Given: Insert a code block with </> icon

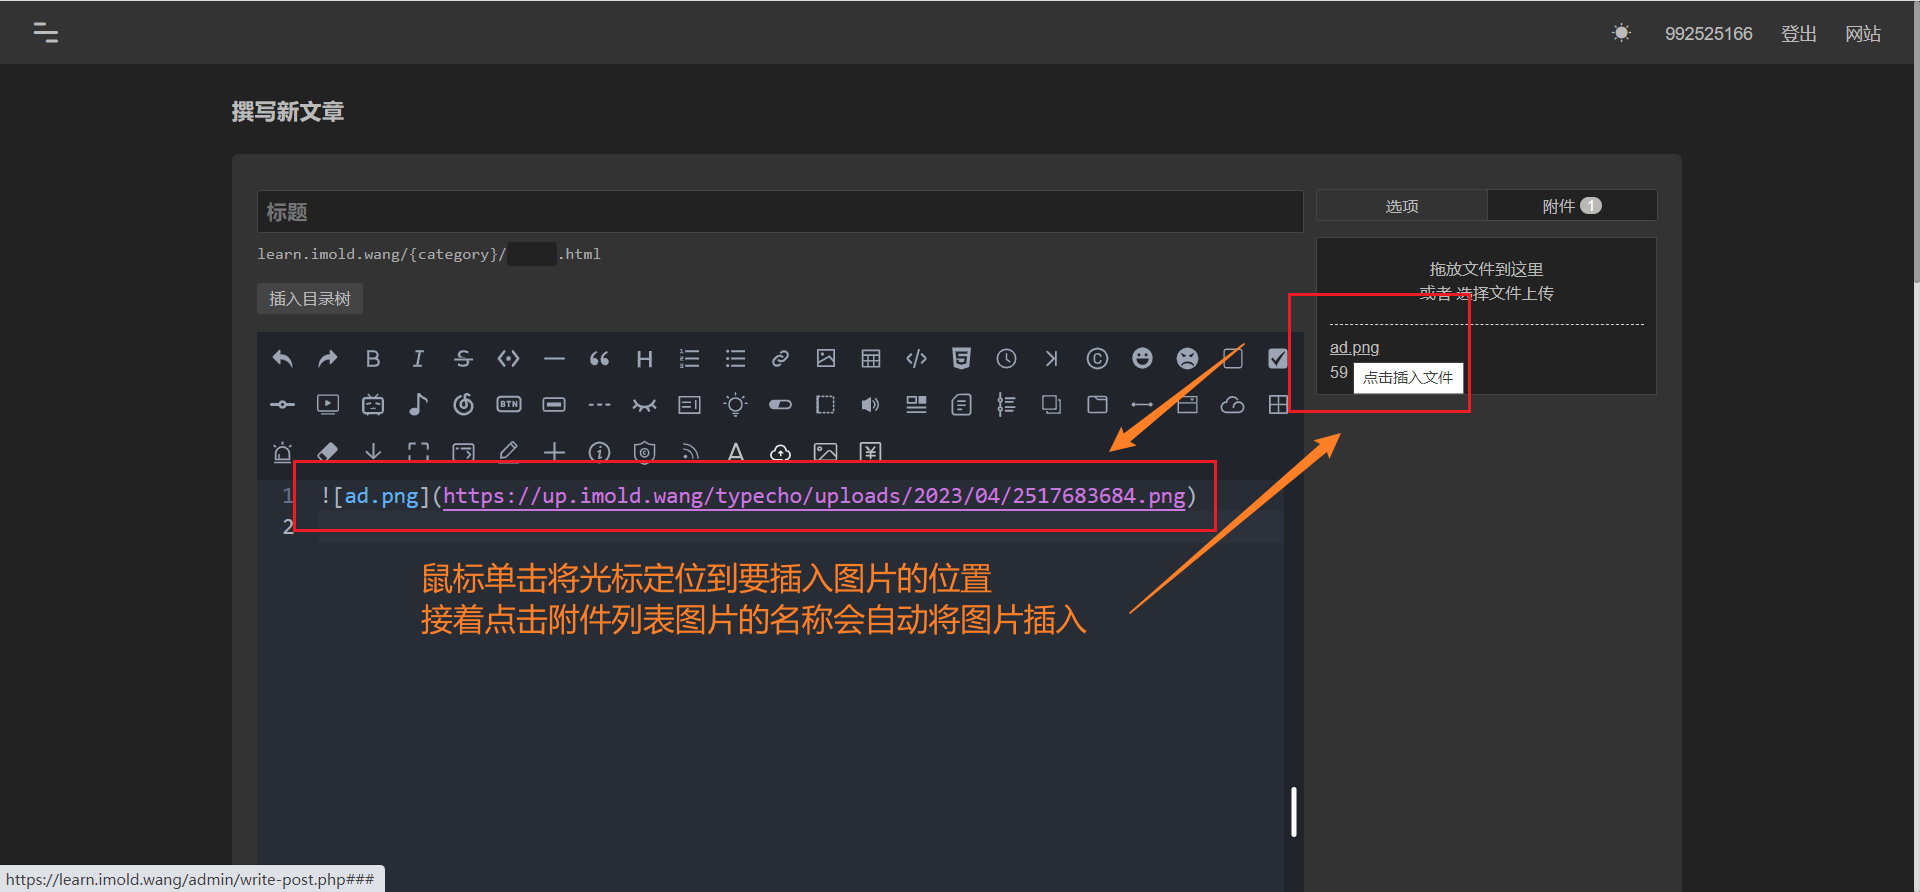Looking at the screenshot, I should (916, 358).
